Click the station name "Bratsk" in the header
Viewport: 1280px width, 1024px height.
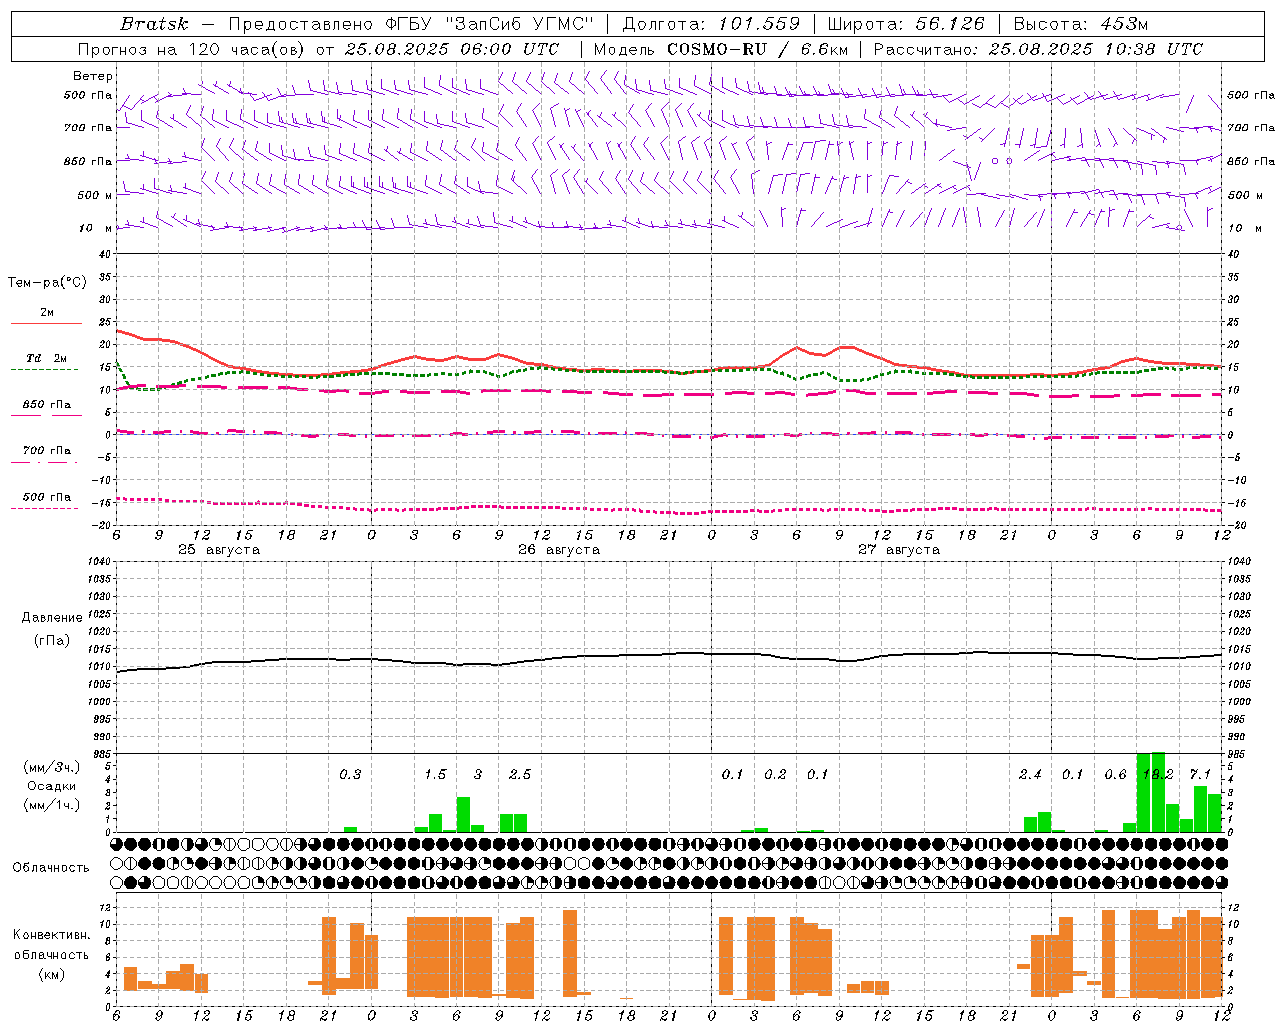(x=154, y=24)
